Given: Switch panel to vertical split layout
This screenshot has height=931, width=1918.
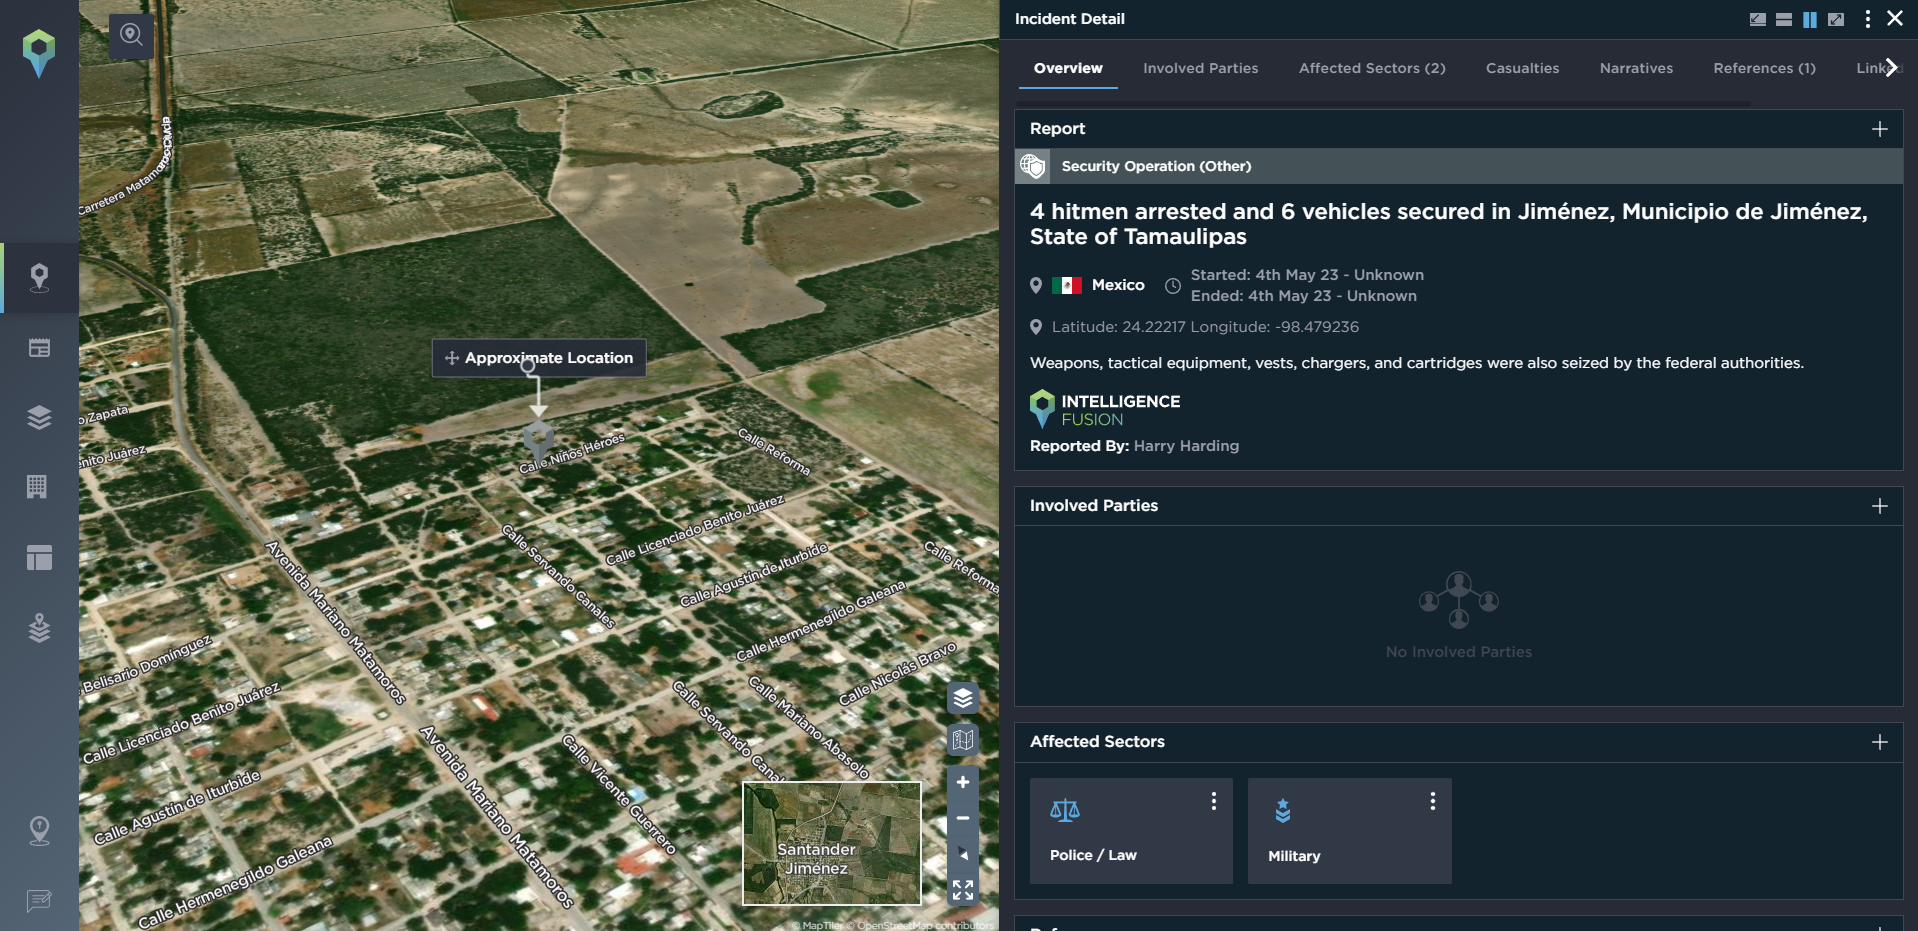Looking at the screenshot, I should click(1810, 19).
